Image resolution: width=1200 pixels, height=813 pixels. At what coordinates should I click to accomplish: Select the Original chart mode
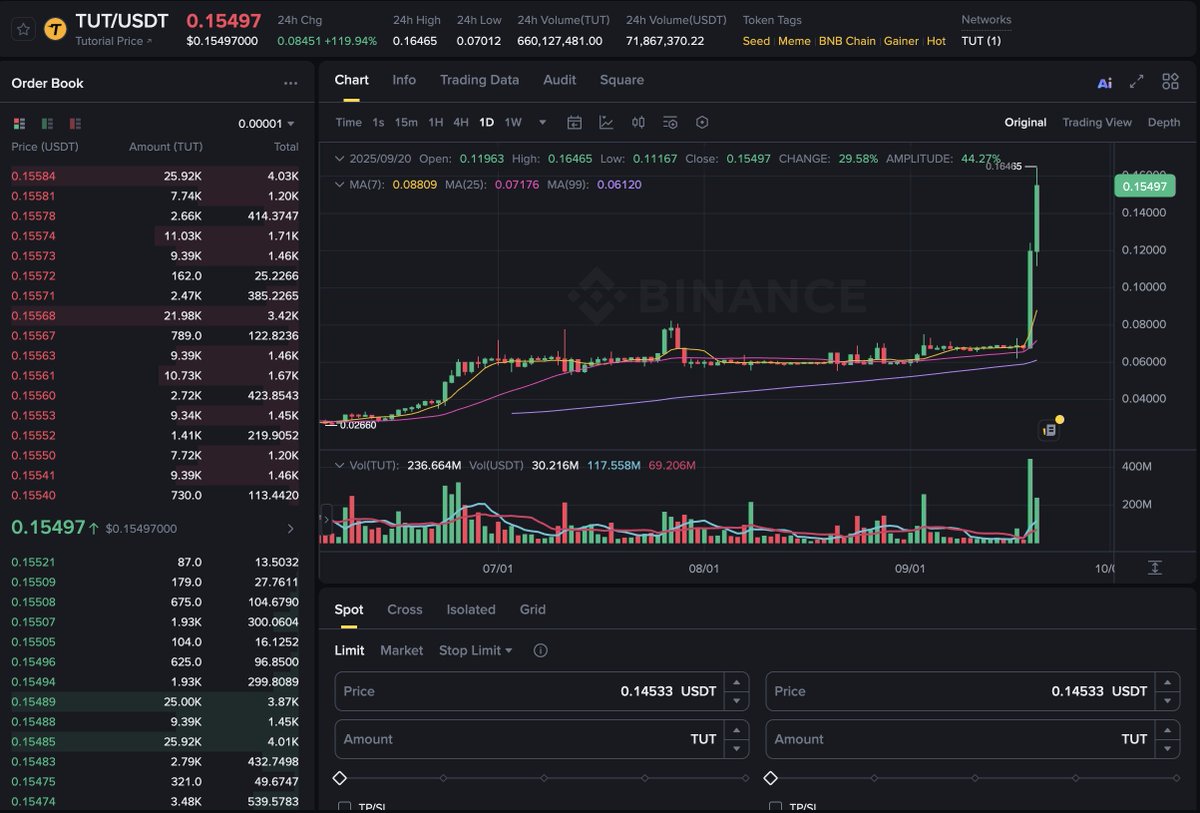1025,122
